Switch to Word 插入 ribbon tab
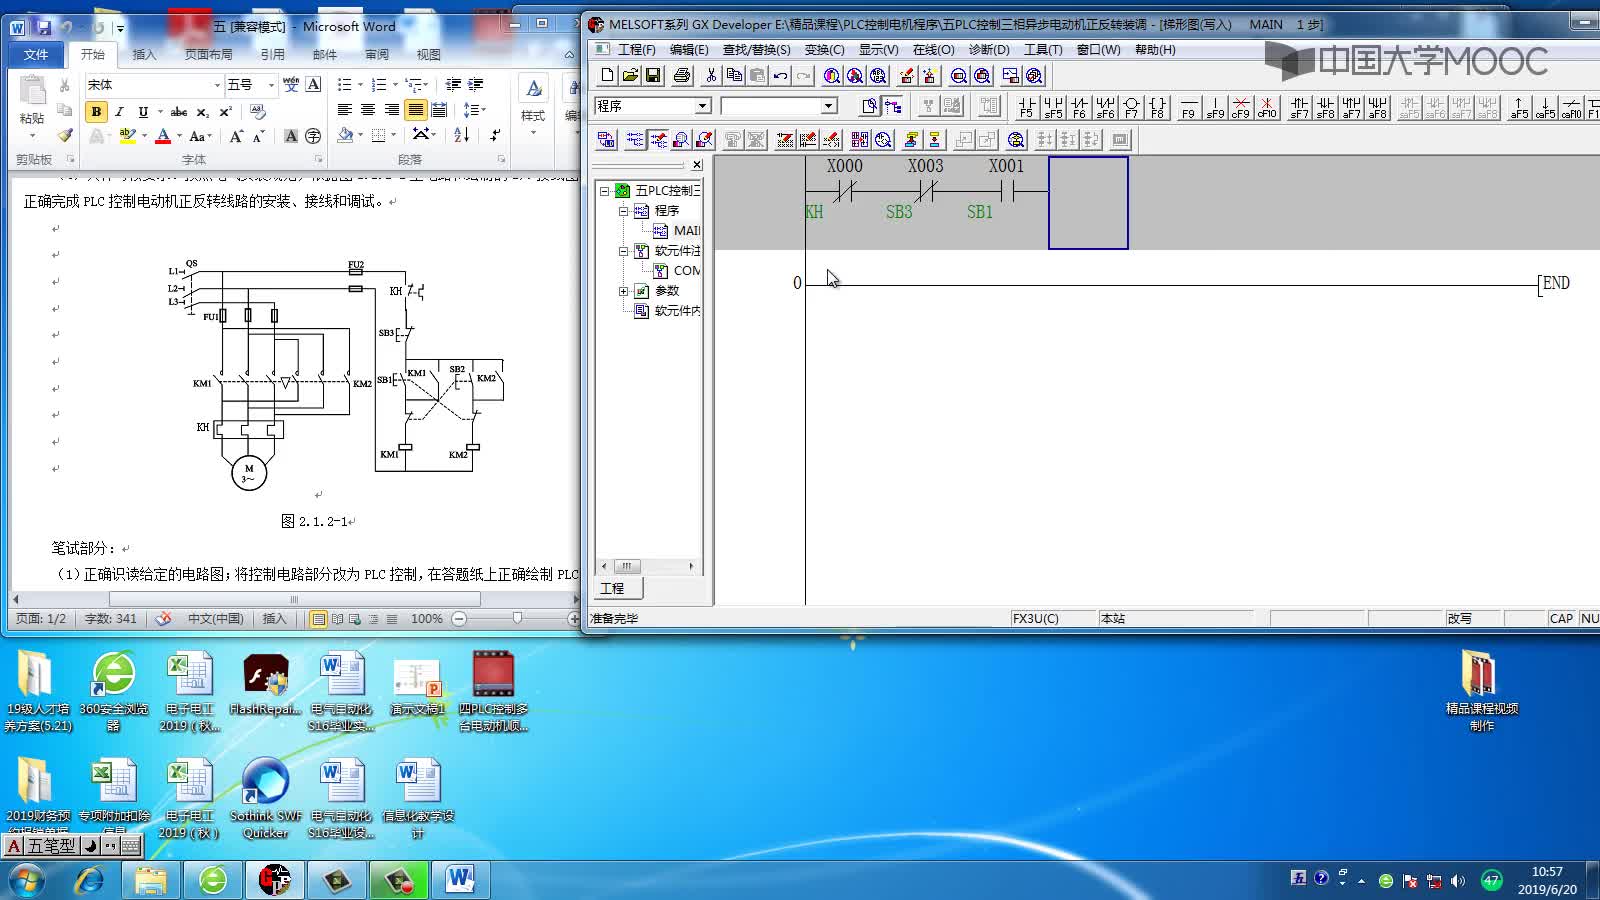 coord(145,54)
